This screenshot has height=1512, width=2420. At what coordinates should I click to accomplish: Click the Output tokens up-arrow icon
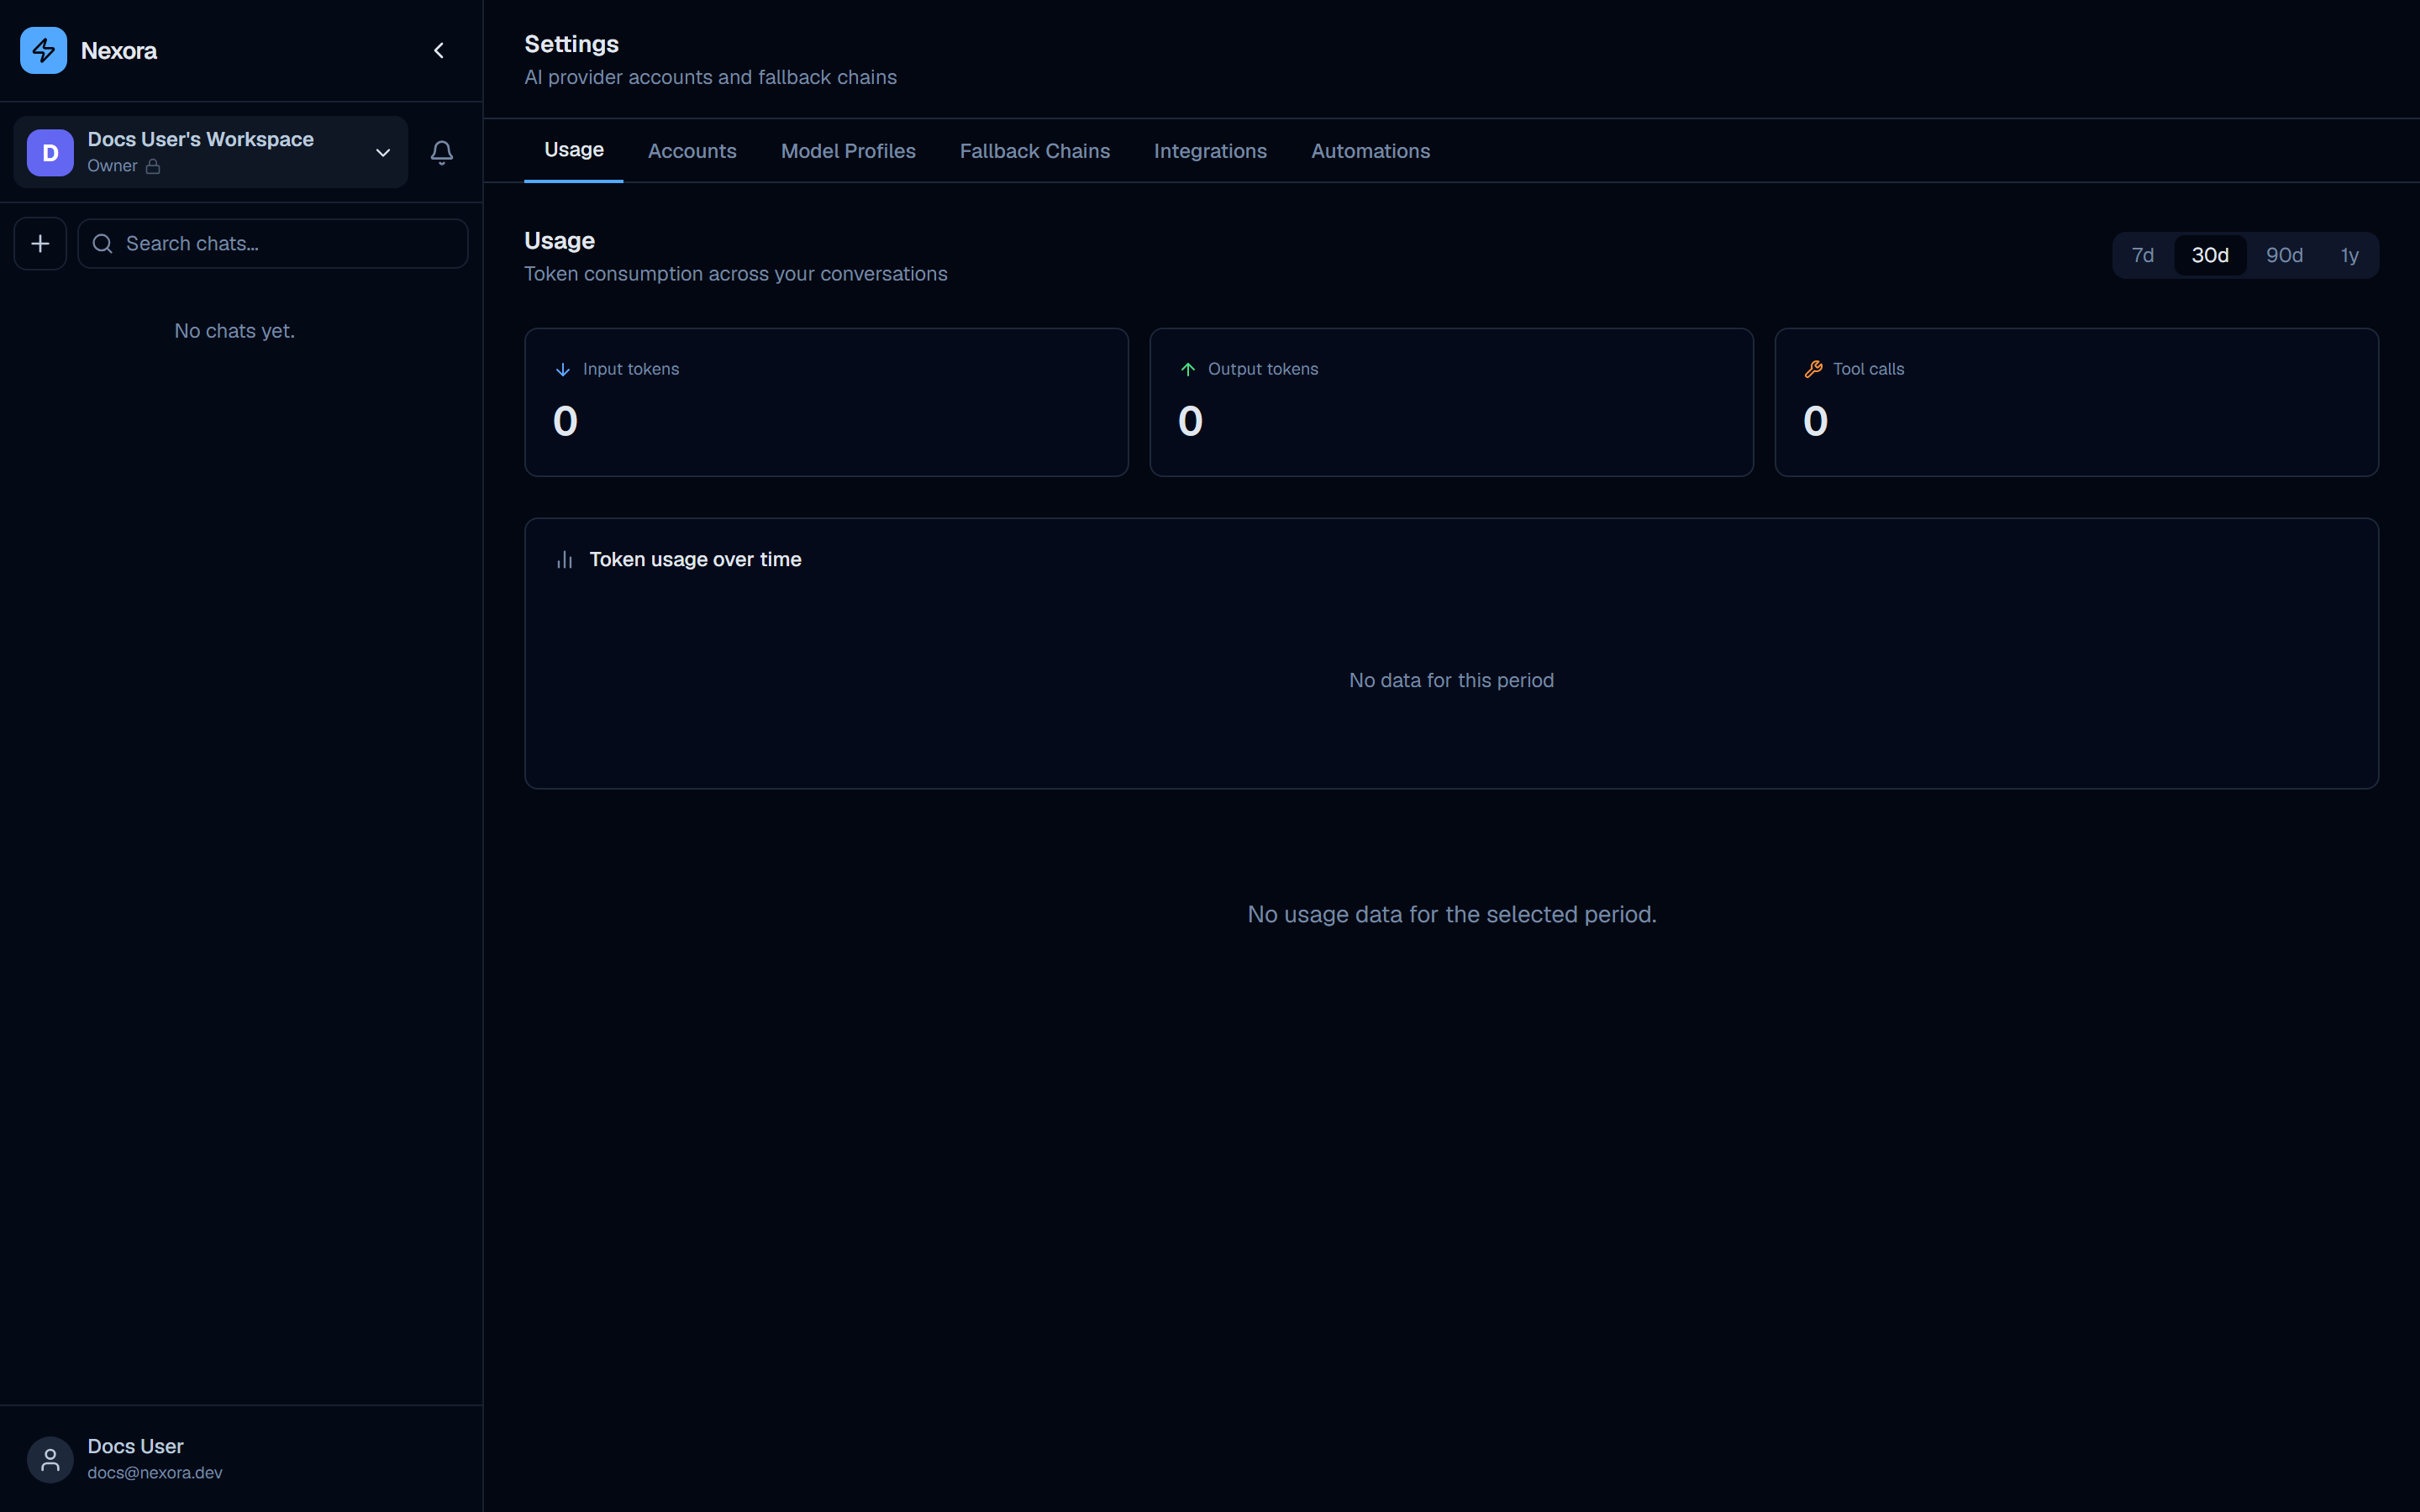click(x=1188, y=370)
